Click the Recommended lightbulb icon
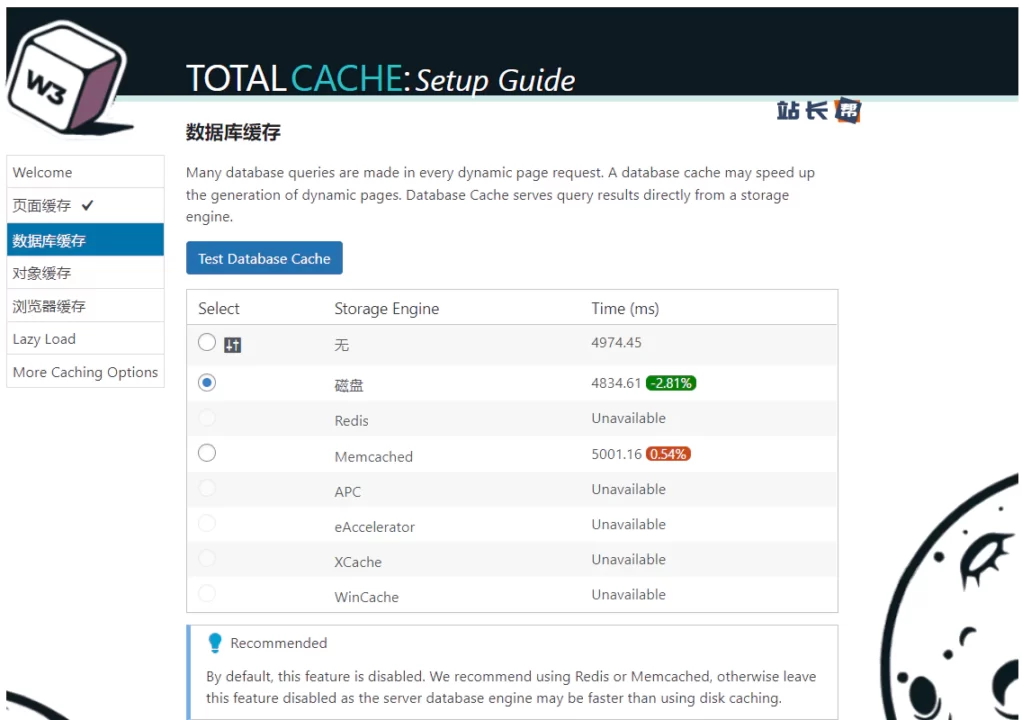The image size is (1022, 720). pos(215,643)
